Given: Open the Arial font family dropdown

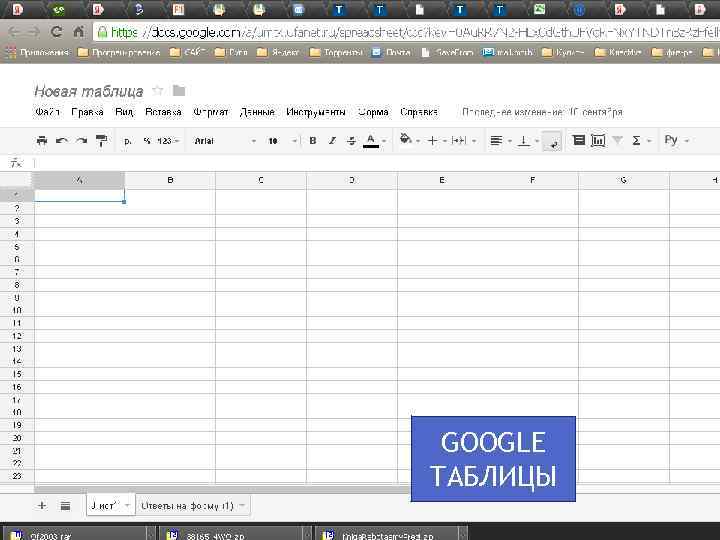Looking at the screenshot, I should (x=225, y=141).
